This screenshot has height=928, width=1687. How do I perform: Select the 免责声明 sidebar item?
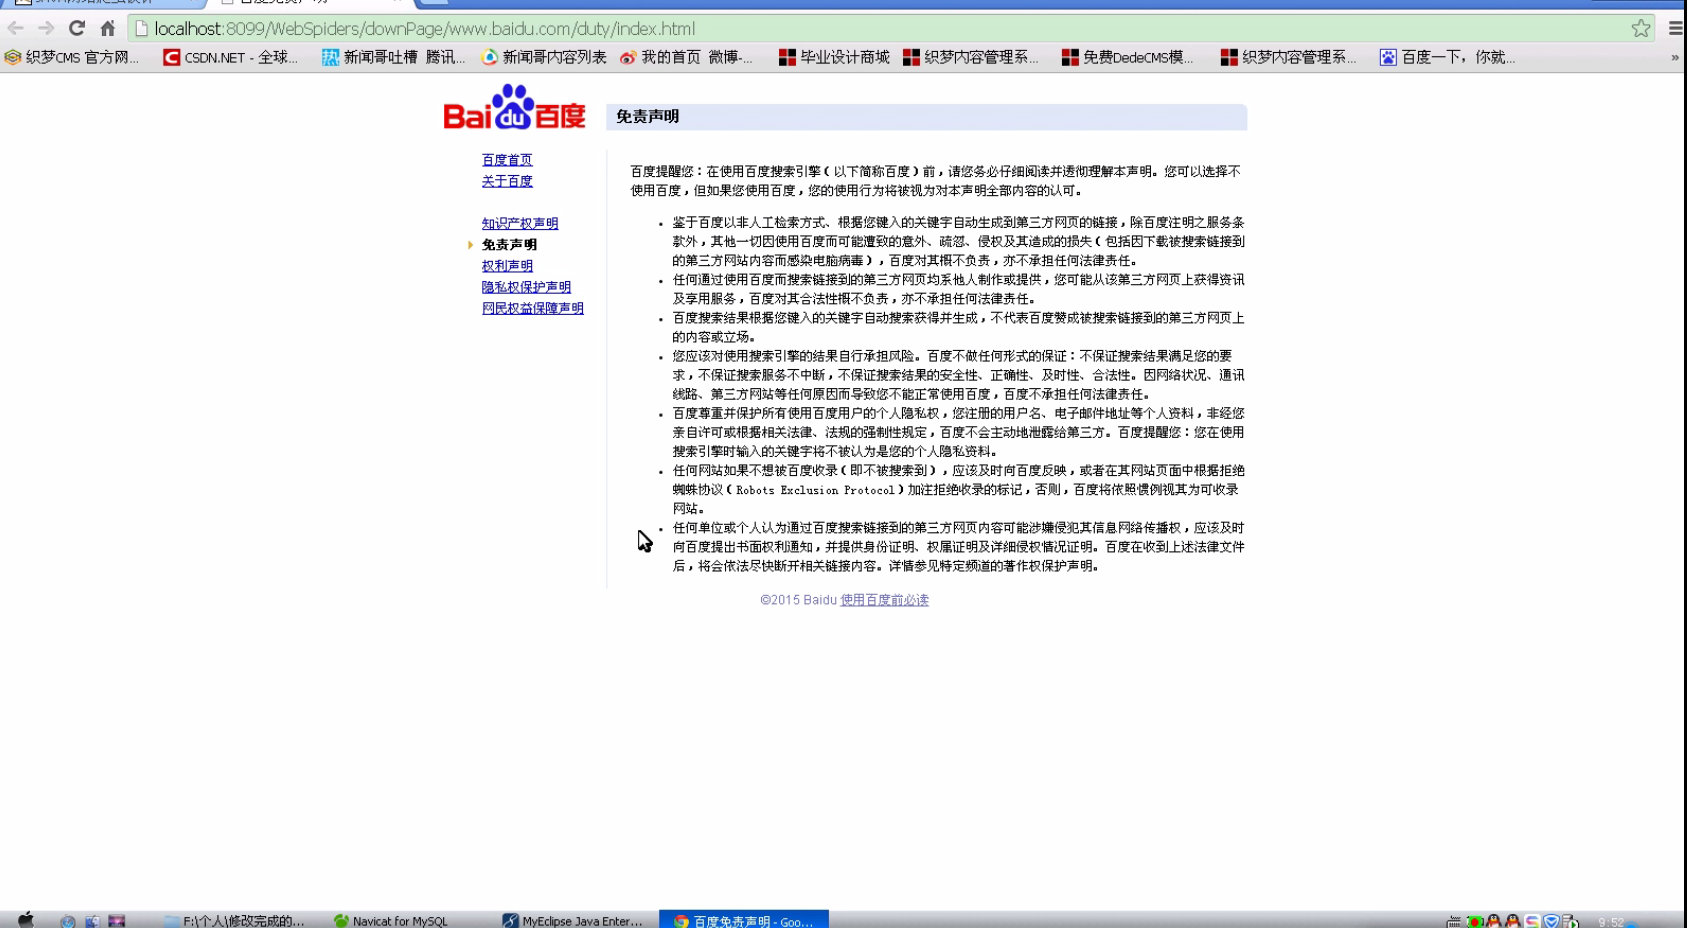point(509,245)
